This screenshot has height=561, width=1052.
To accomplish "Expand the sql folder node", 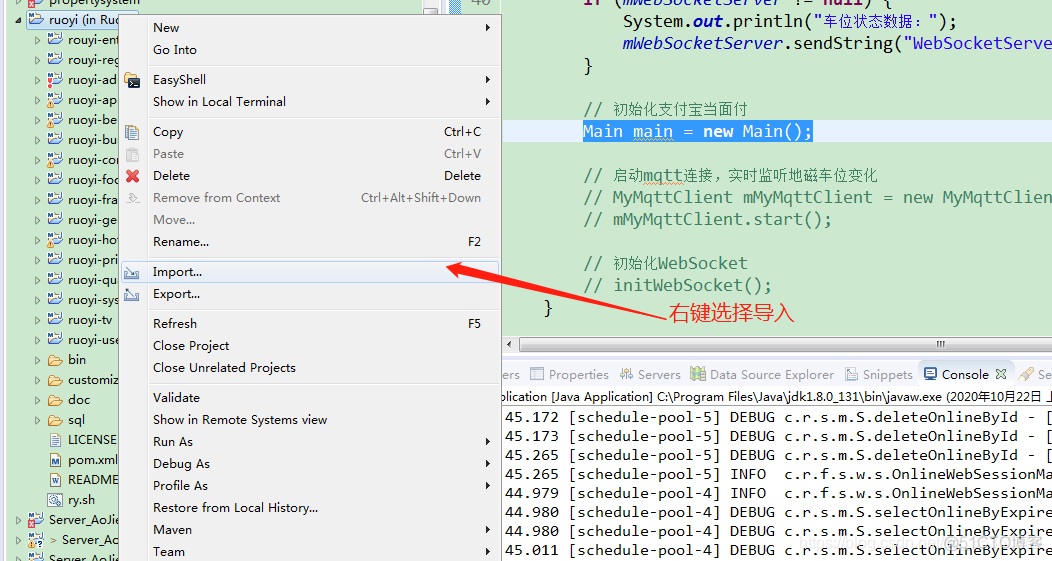I will click(38, 421).
